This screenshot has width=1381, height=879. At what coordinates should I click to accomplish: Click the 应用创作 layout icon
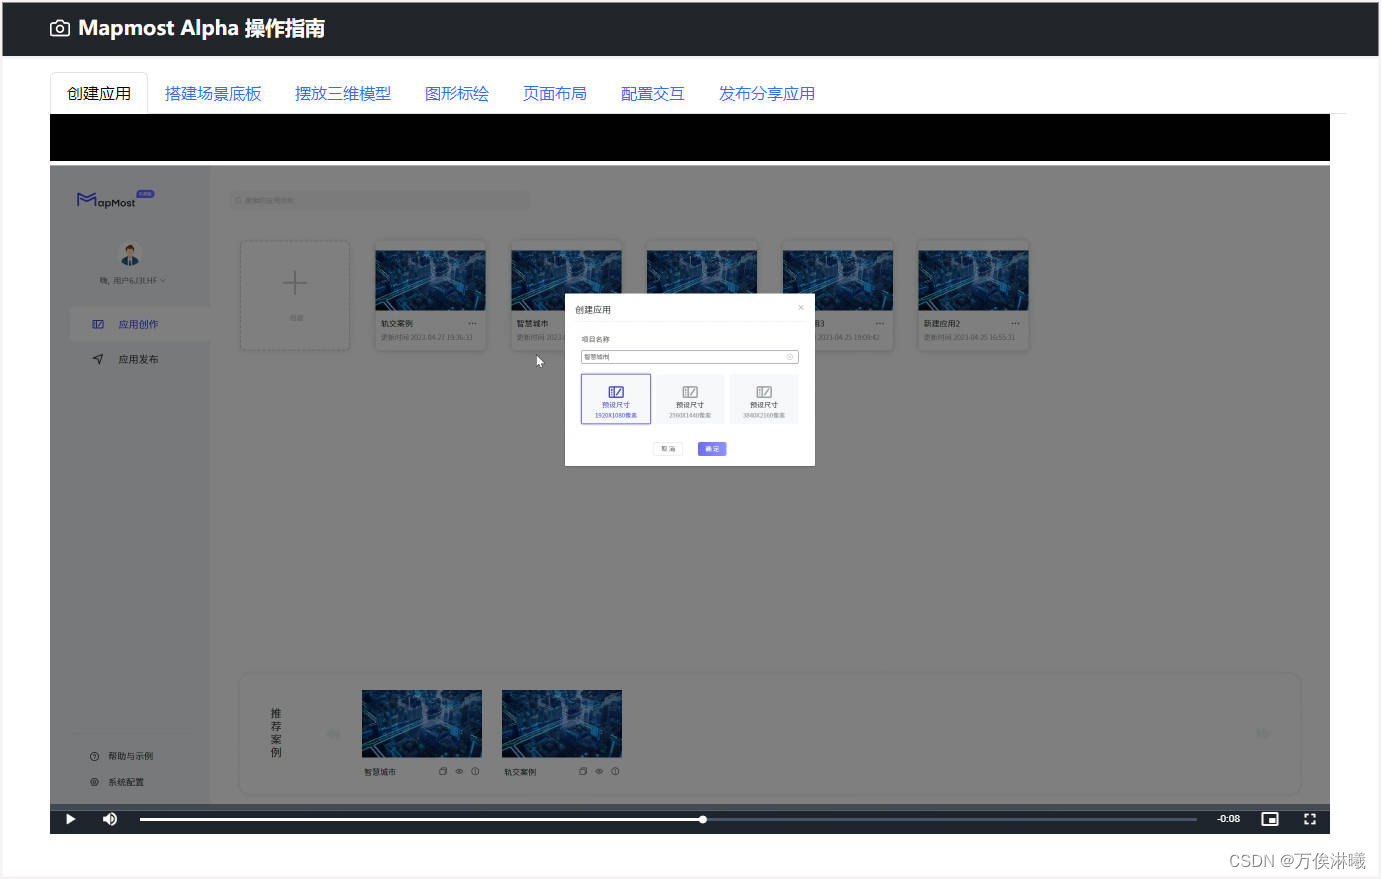click(x=98, y=325)
